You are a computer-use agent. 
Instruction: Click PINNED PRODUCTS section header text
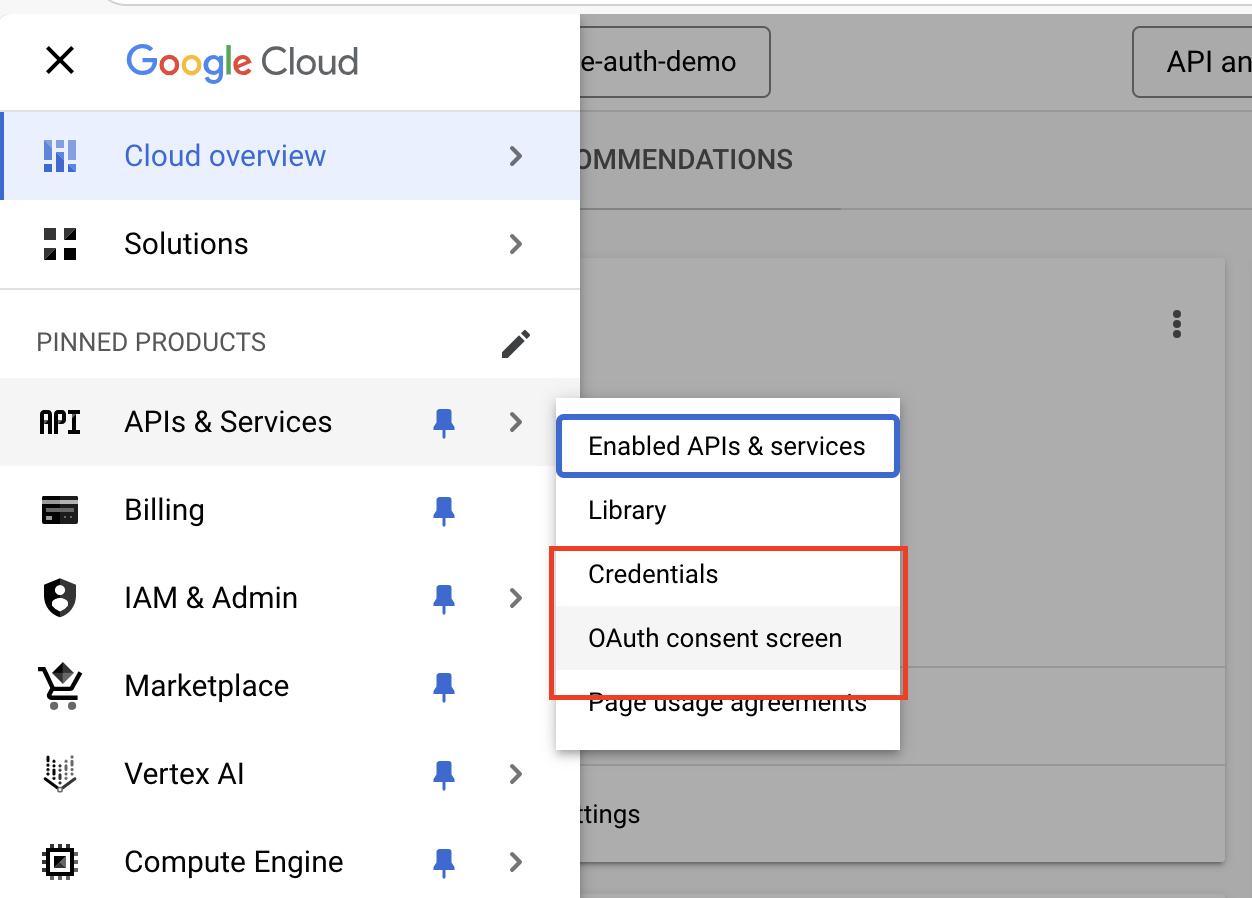151,342
